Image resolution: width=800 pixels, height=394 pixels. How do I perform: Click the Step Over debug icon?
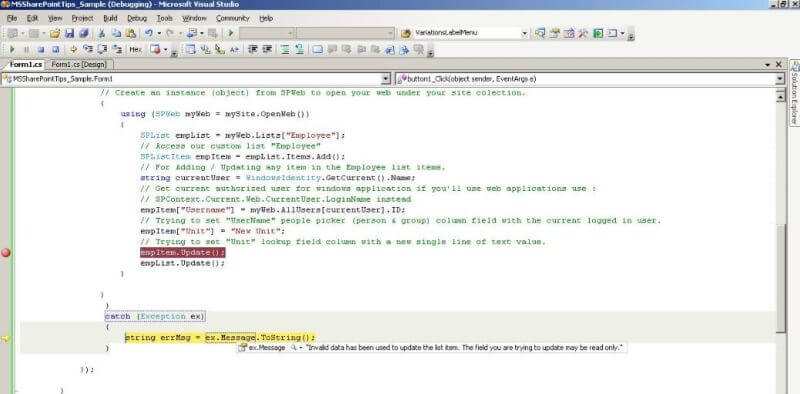[x=102, y=50]
